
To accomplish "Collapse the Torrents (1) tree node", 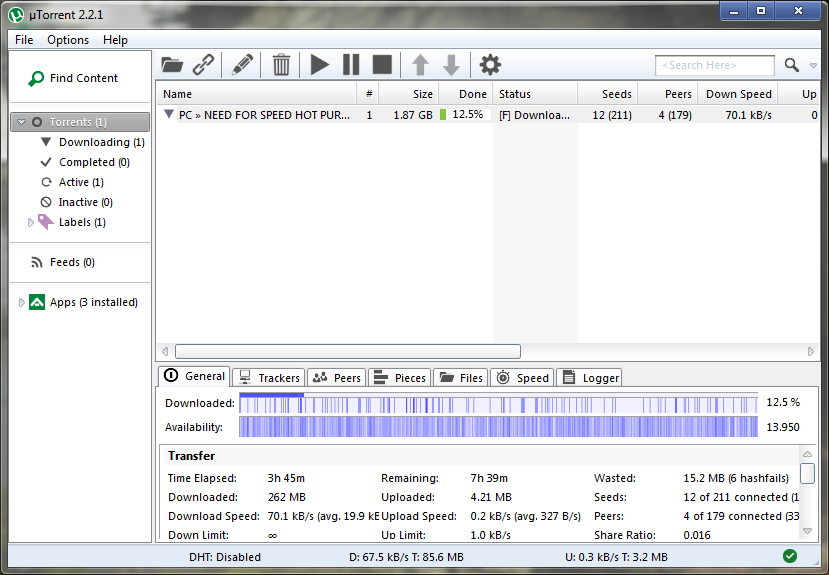I will [x=22, y=122].
